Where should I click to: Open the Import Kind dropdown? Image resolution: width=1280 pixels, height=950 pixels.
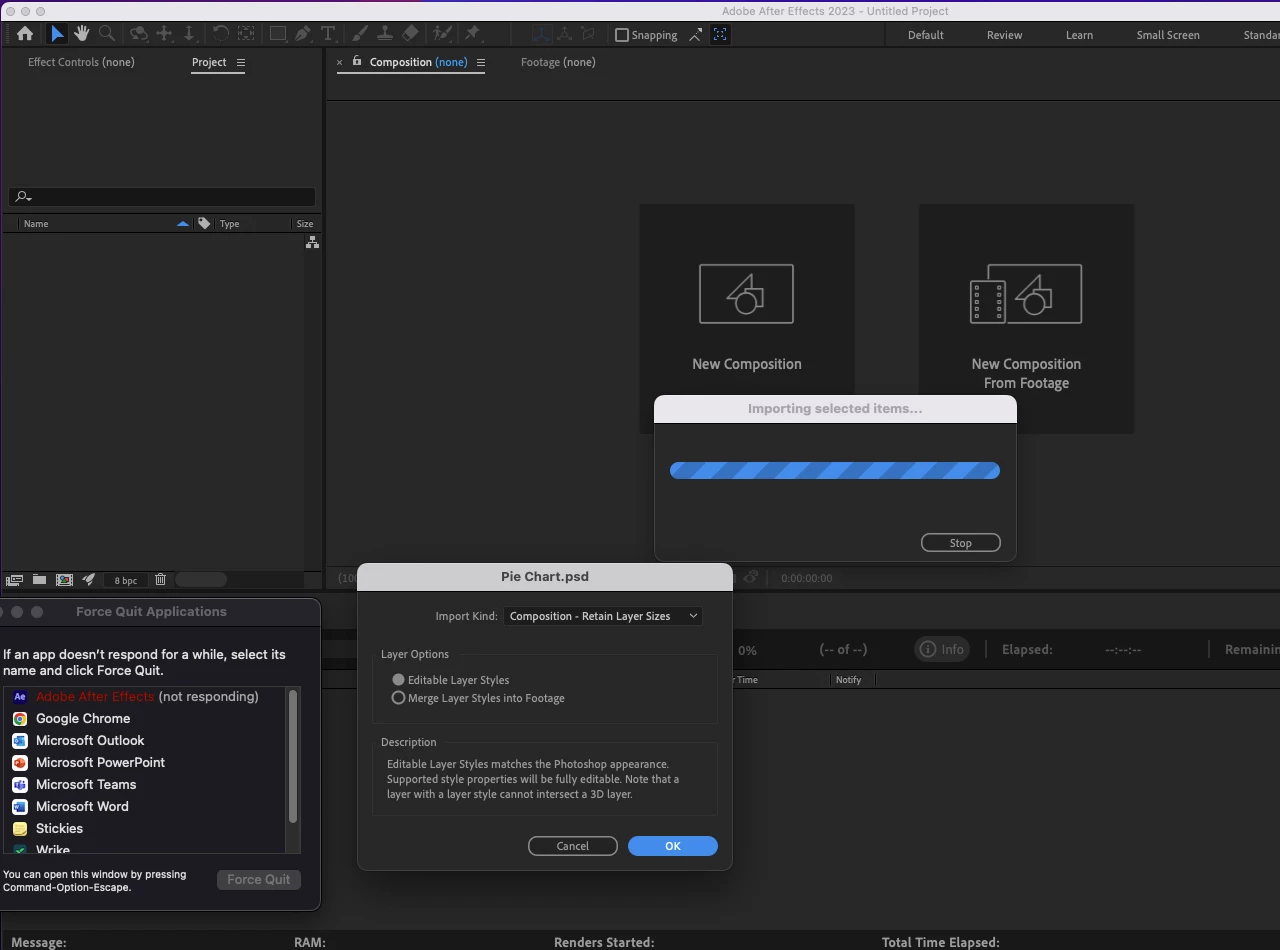click(603, 616)
